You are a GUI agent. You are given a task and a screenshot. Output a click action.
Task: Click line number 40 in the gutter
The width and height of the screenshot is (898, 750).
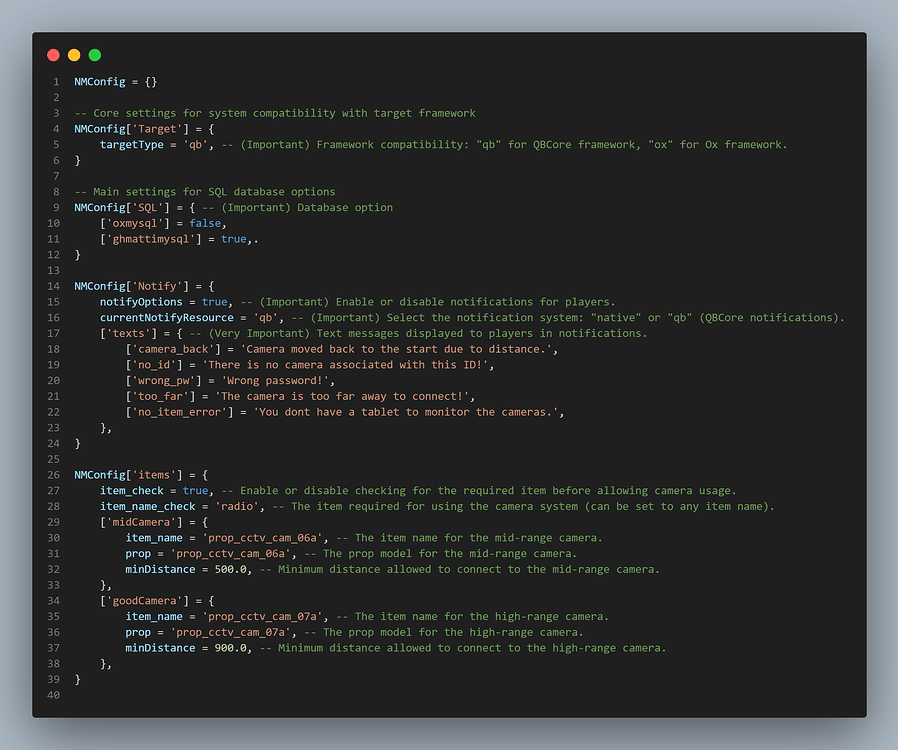pos(53,695)
